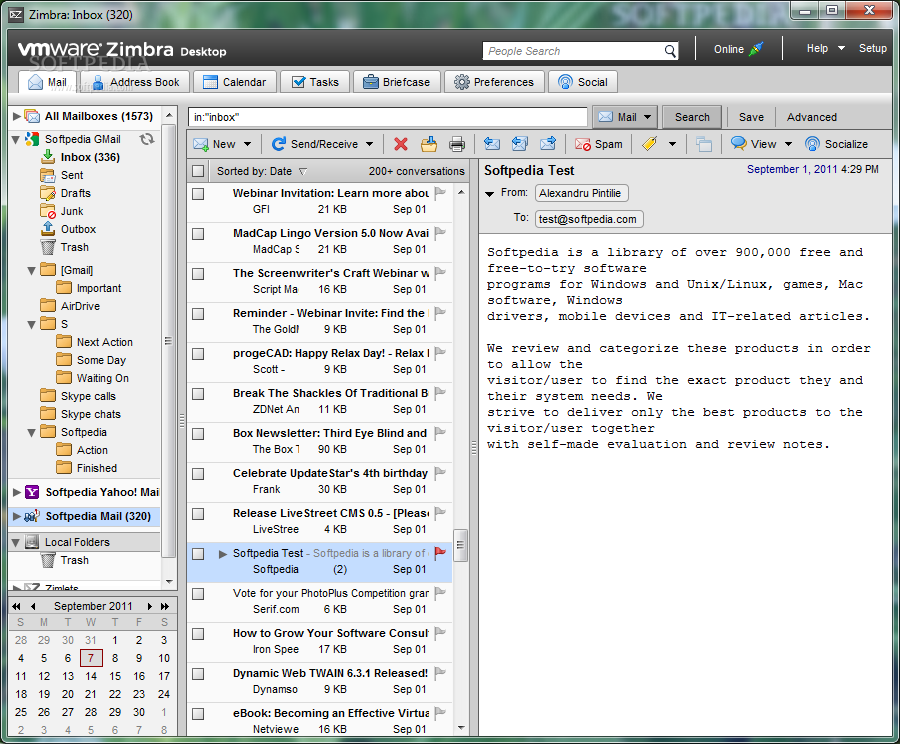This screenshot has height=744, width=900.
Task: Click the Online connection status icon
Action: pos(757,49)
